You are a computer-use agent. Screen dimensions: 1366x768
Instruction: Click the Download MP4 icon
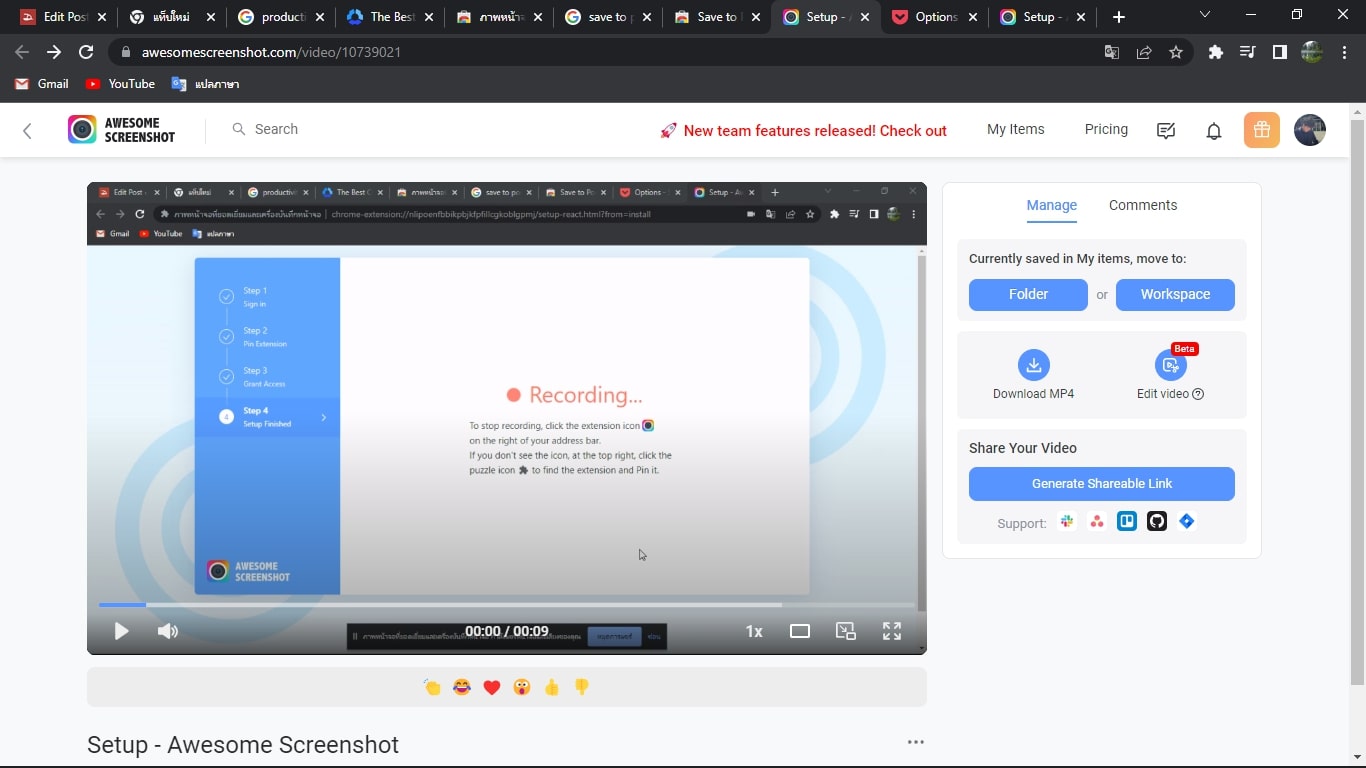[x=1033, y=365]
